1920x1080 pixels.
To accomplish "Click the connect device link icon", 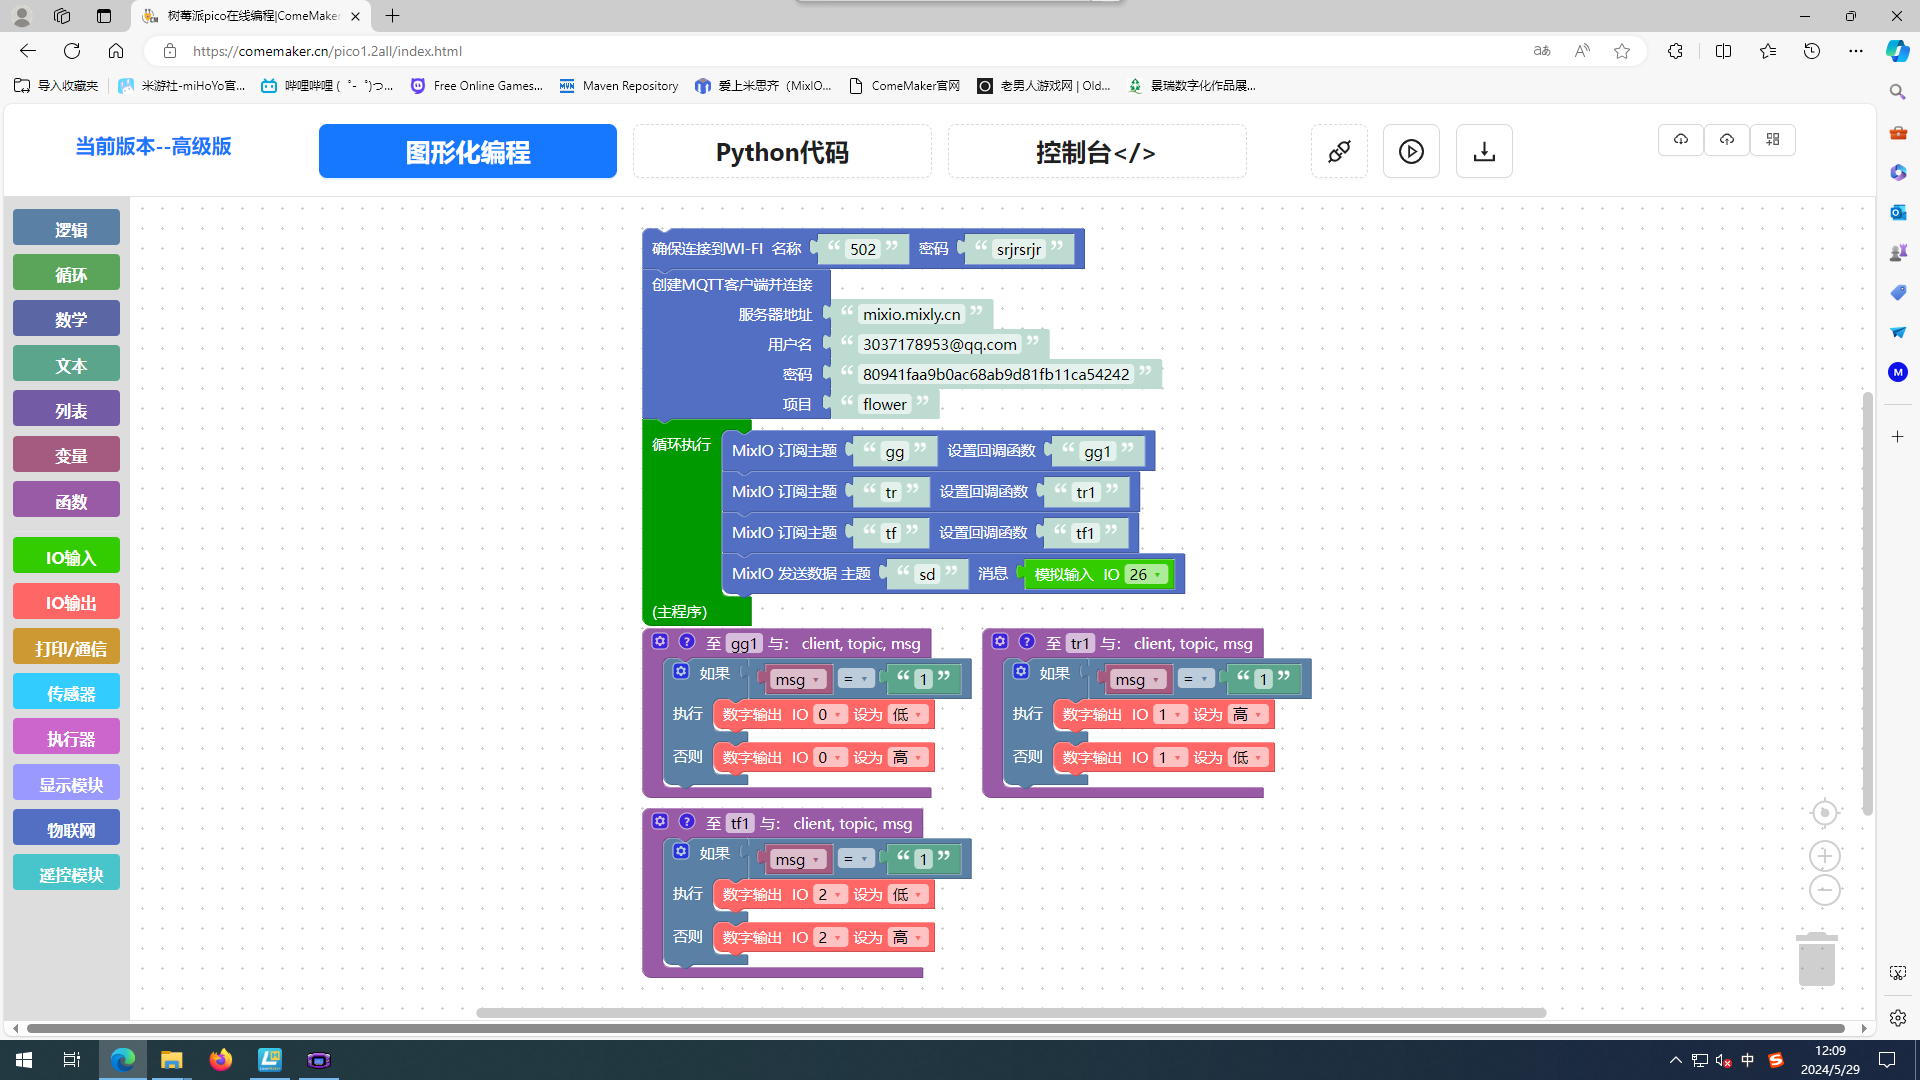I will click(x=1339, y=151).
